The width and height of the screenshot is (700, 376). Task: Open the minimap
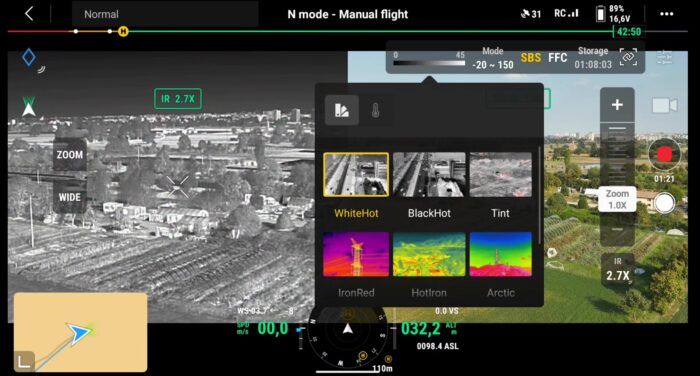click(x=80, y=332)
